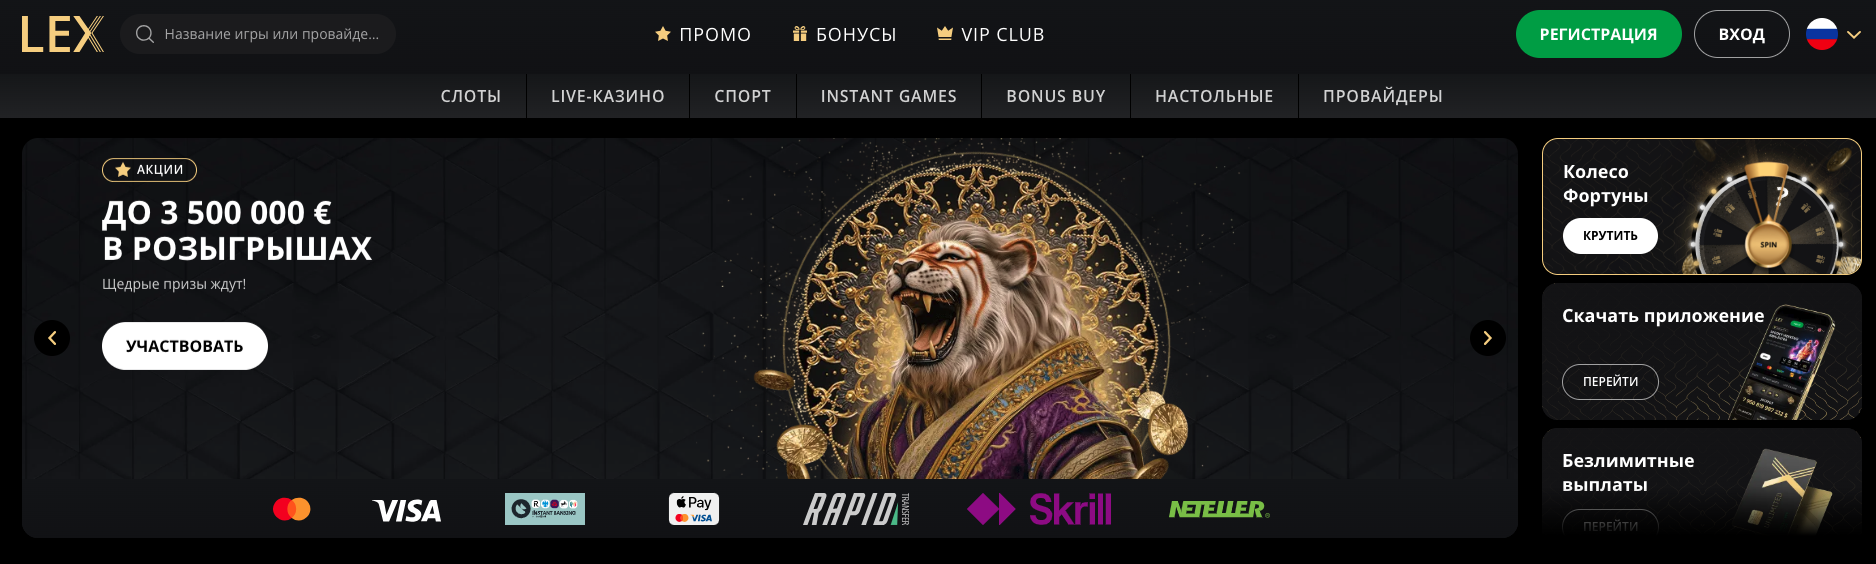Expand the language selector chevron
Viewport: 1876px width, 564px height.
tap(1854, 34)
